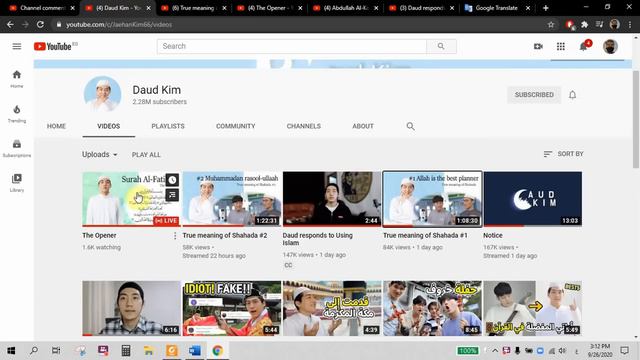Open Trending in sidebar

point(17,113)
